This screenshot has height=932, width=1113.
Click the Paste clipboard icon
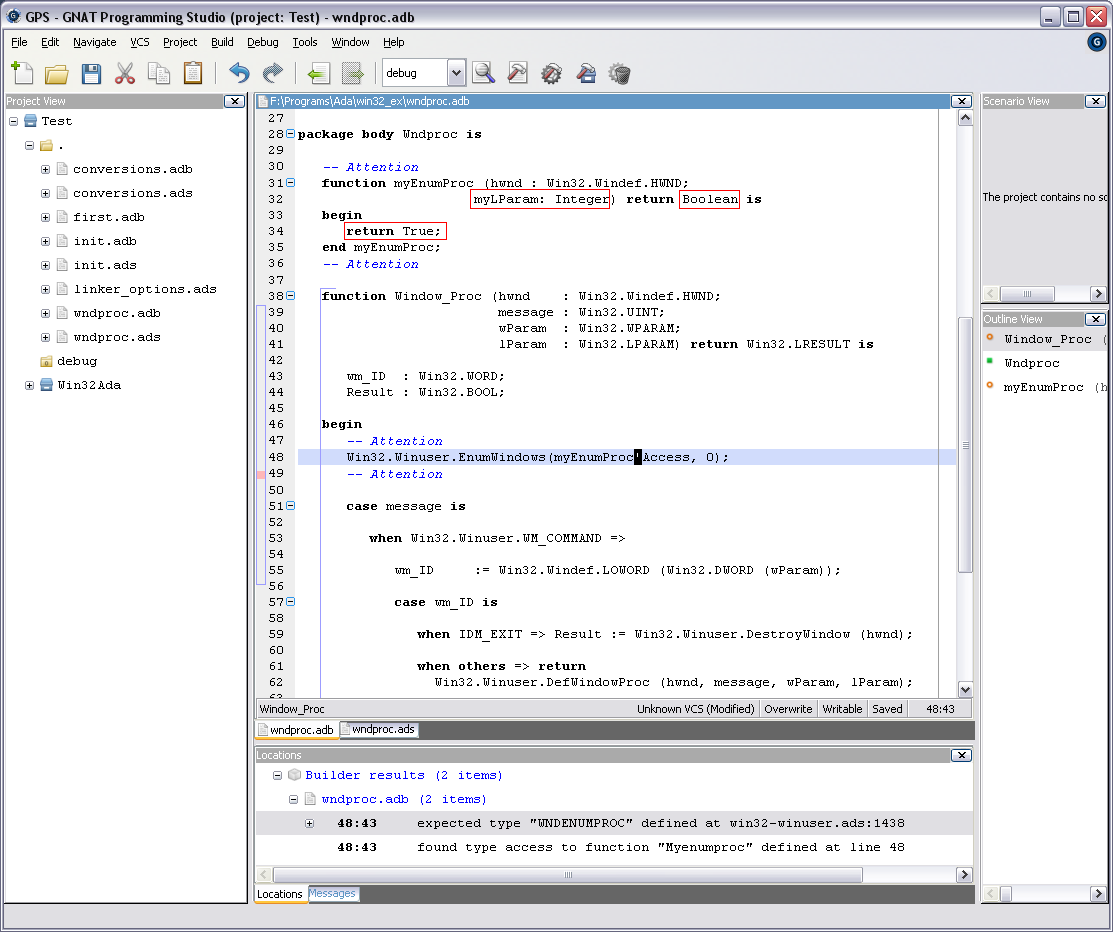[192, 73]
